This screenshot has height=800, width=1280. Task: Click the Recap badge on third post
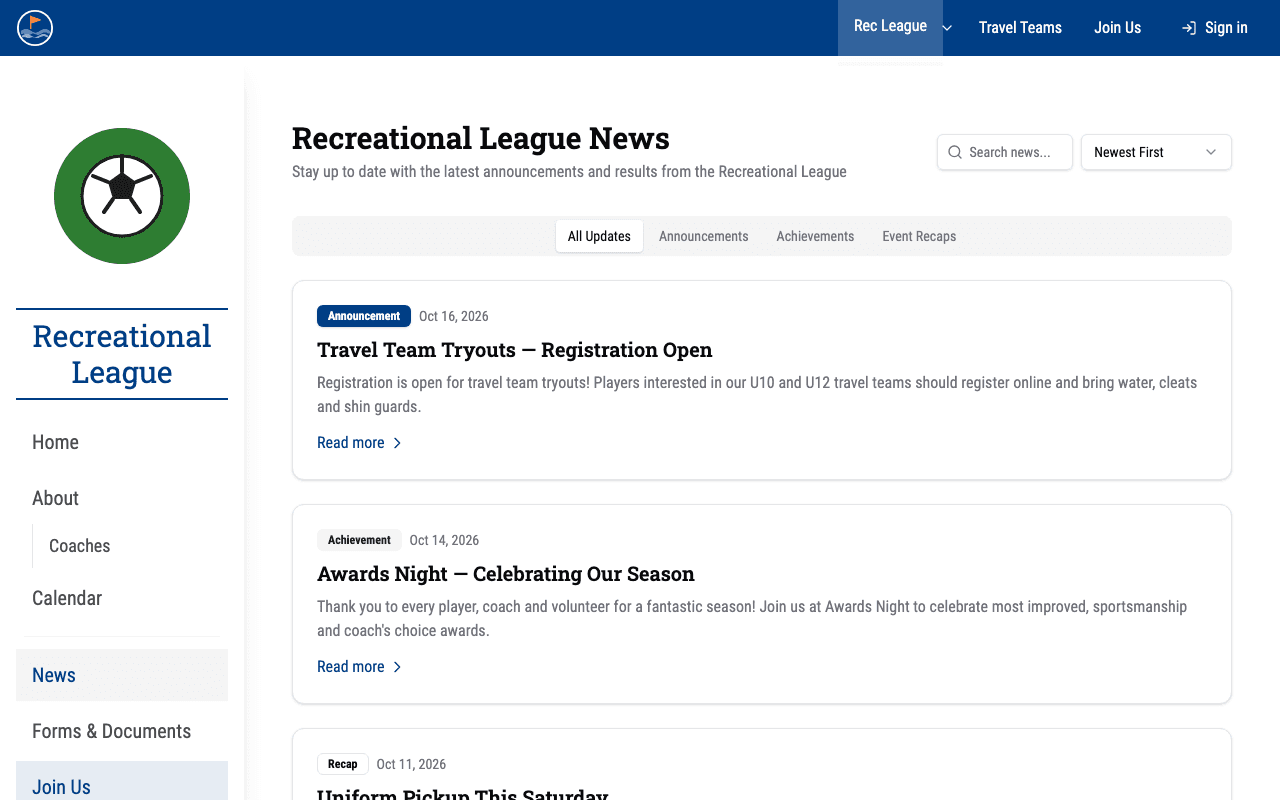coord(343,764)
